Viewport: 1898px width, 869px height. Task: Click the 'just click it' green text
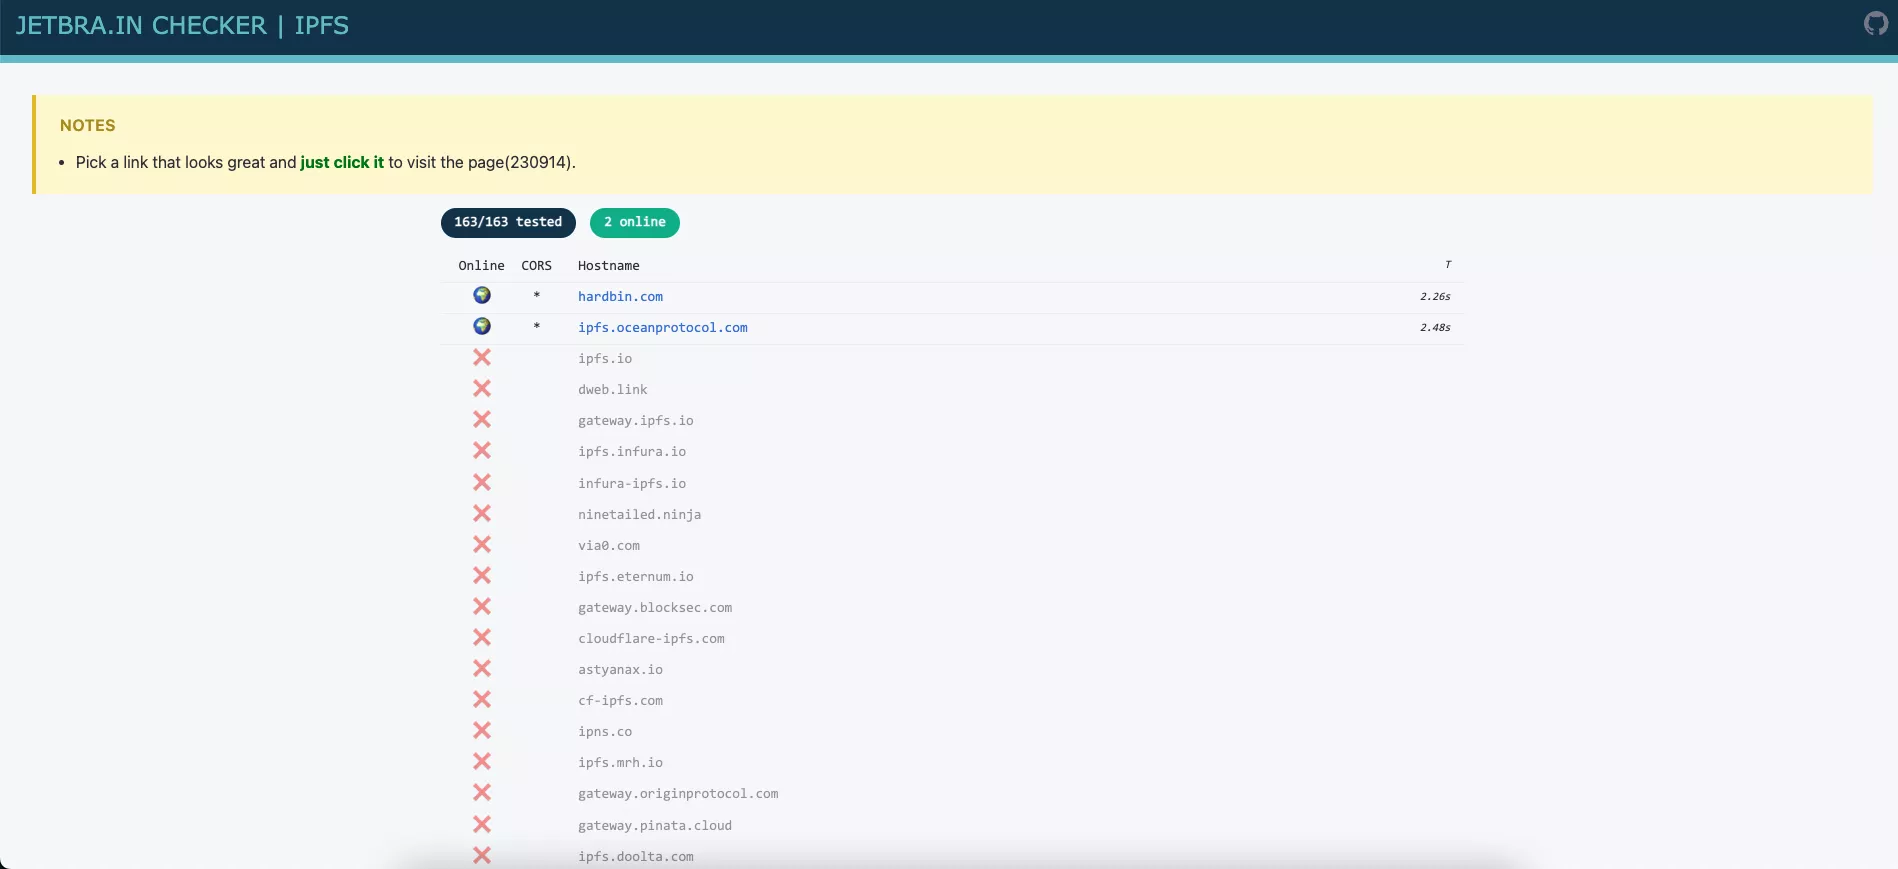342,162
